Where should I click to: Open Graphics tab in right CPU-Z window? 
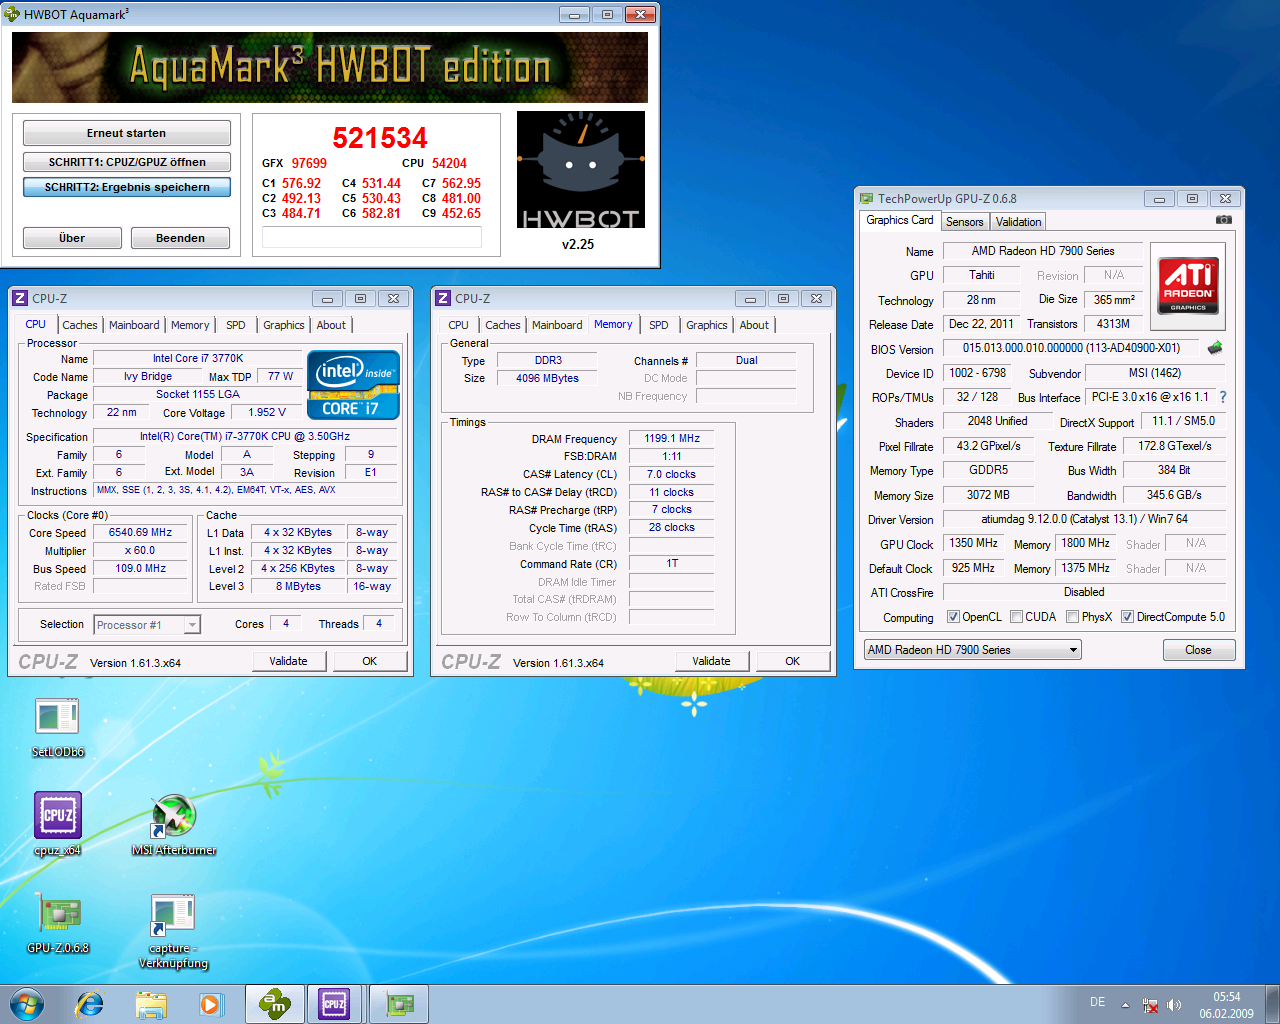point(707,325)
